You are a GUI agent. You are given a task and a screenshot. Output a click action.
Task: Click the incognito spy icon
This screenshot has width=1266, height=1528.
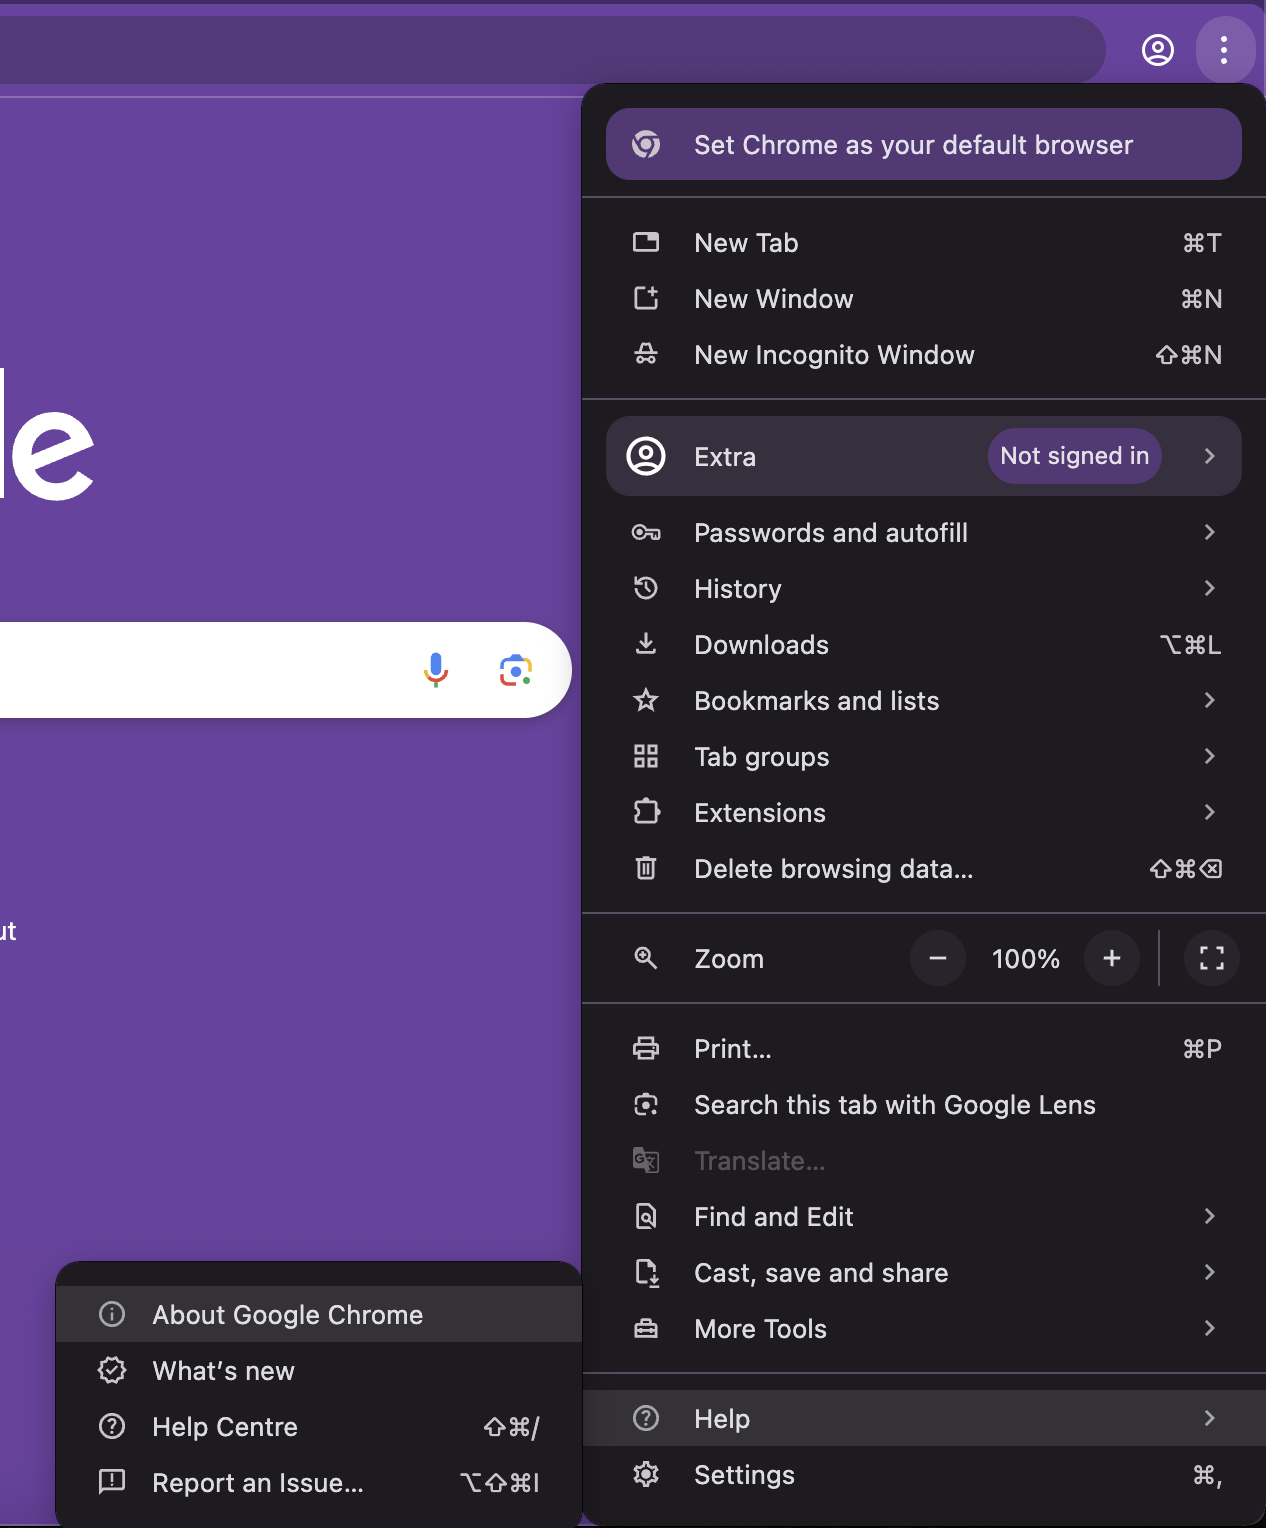tap(646, 354)
